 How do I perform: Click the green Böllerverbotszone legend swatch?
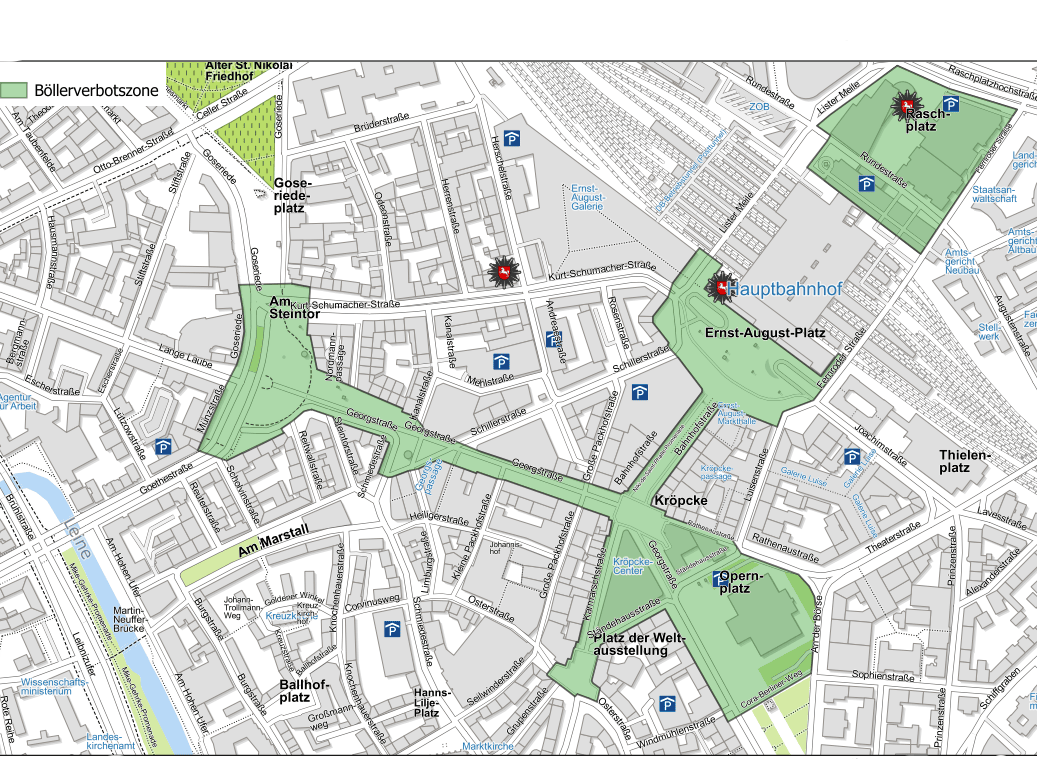[x=14, y=90]
